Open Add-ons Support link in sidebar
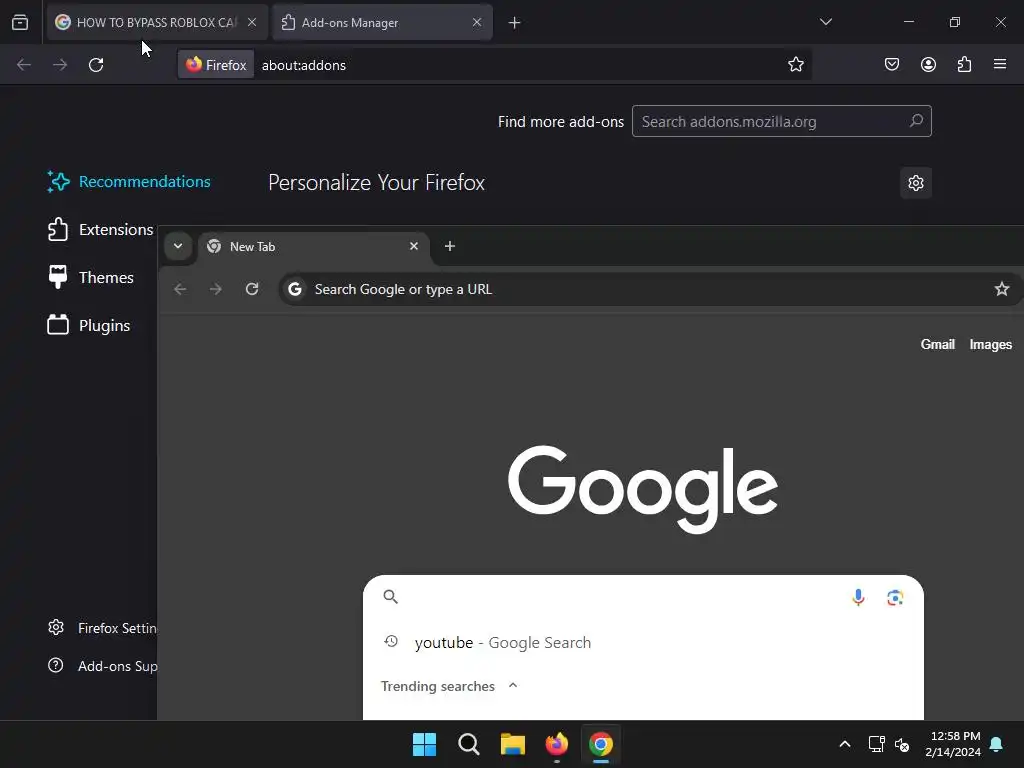This screenshot has height=768, width=1024. [x=102, y=666]
